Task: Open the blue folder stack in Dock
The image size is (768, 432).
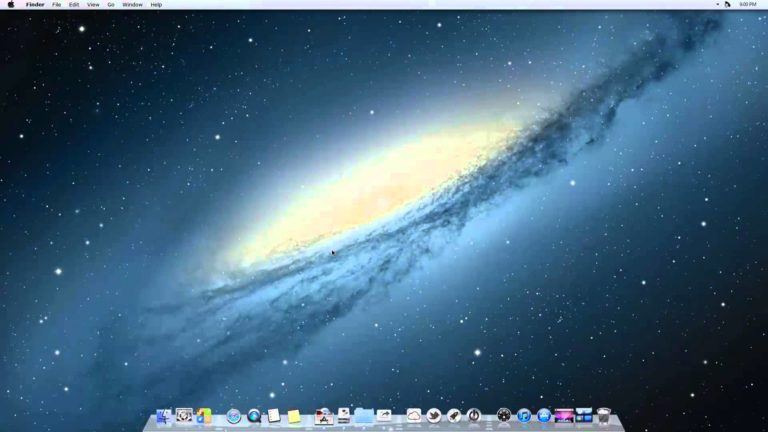Action: click(x=364, y=416)
